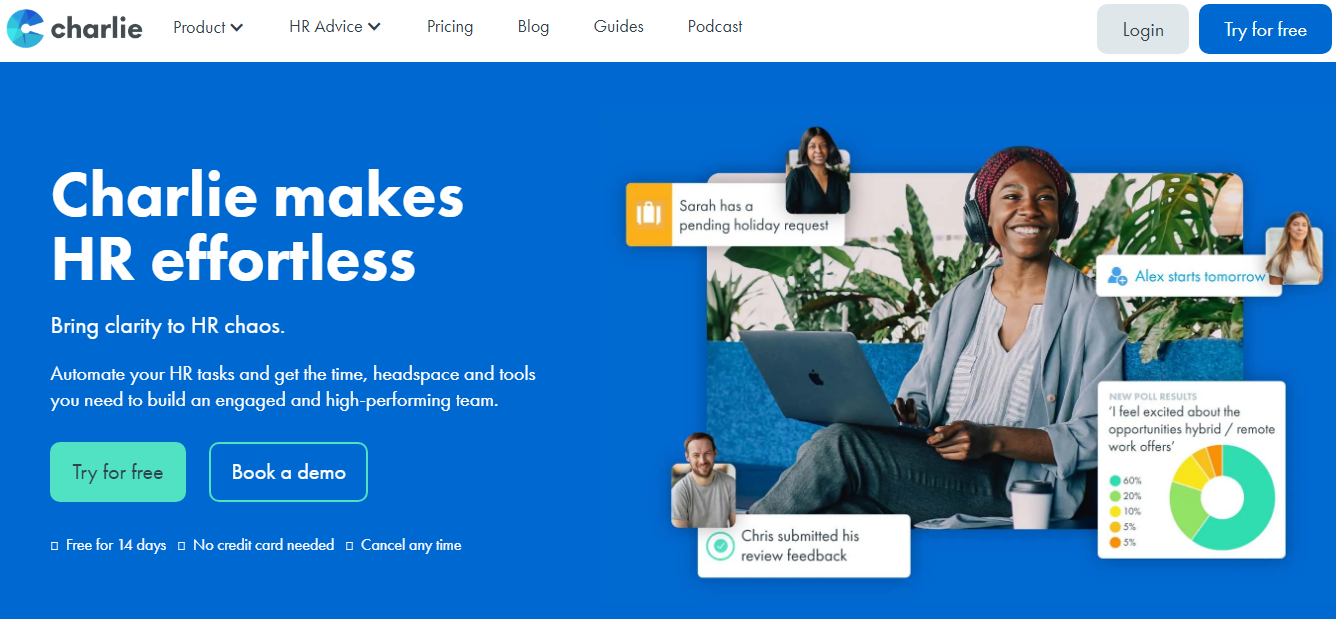Click Try for free in the header
This screenshot has width=1336, height=619.
click(x=1265, y=29)
